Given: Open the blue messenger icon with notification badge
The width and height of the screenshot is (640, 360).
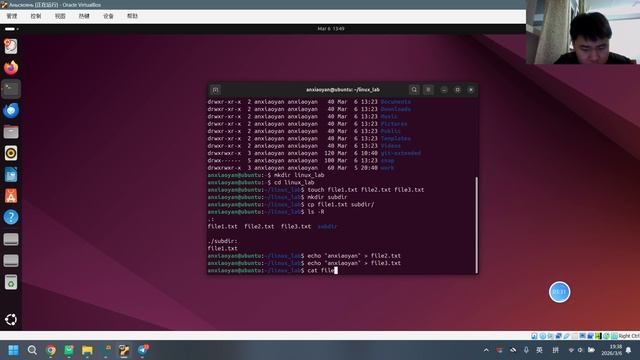Looking at the screenshot, I should tap(143, 350).
